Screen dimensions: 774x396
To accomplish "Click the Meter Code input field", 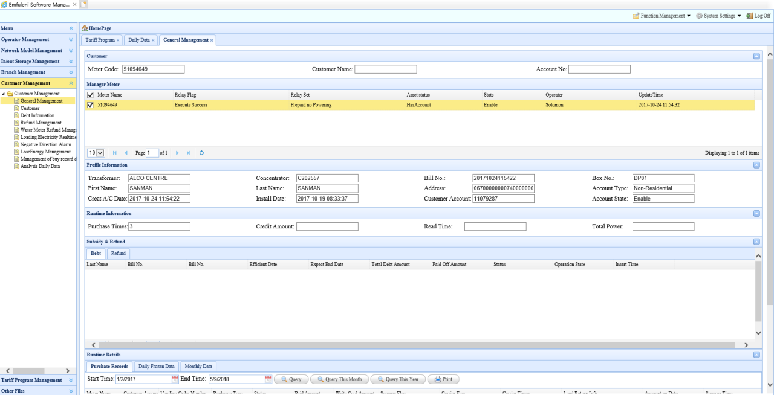I will pos(153,69).
